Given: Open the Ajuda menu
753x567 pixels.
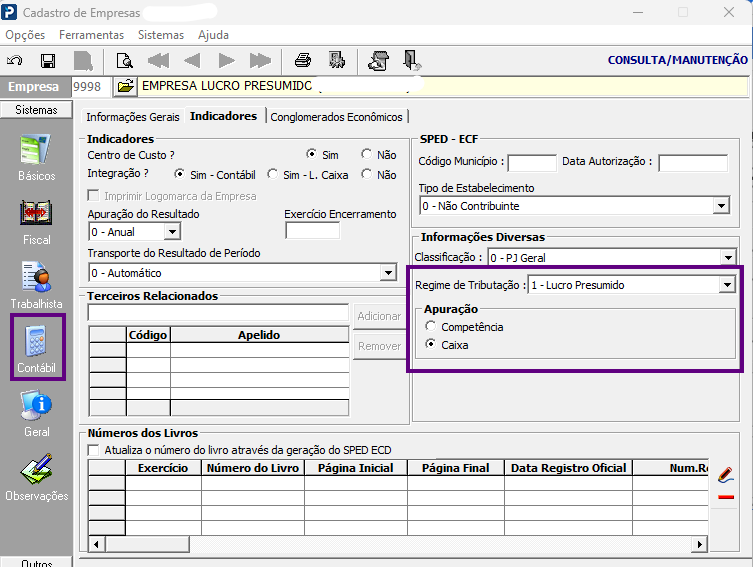Looking at the screenshot, I should pos(213,35).
